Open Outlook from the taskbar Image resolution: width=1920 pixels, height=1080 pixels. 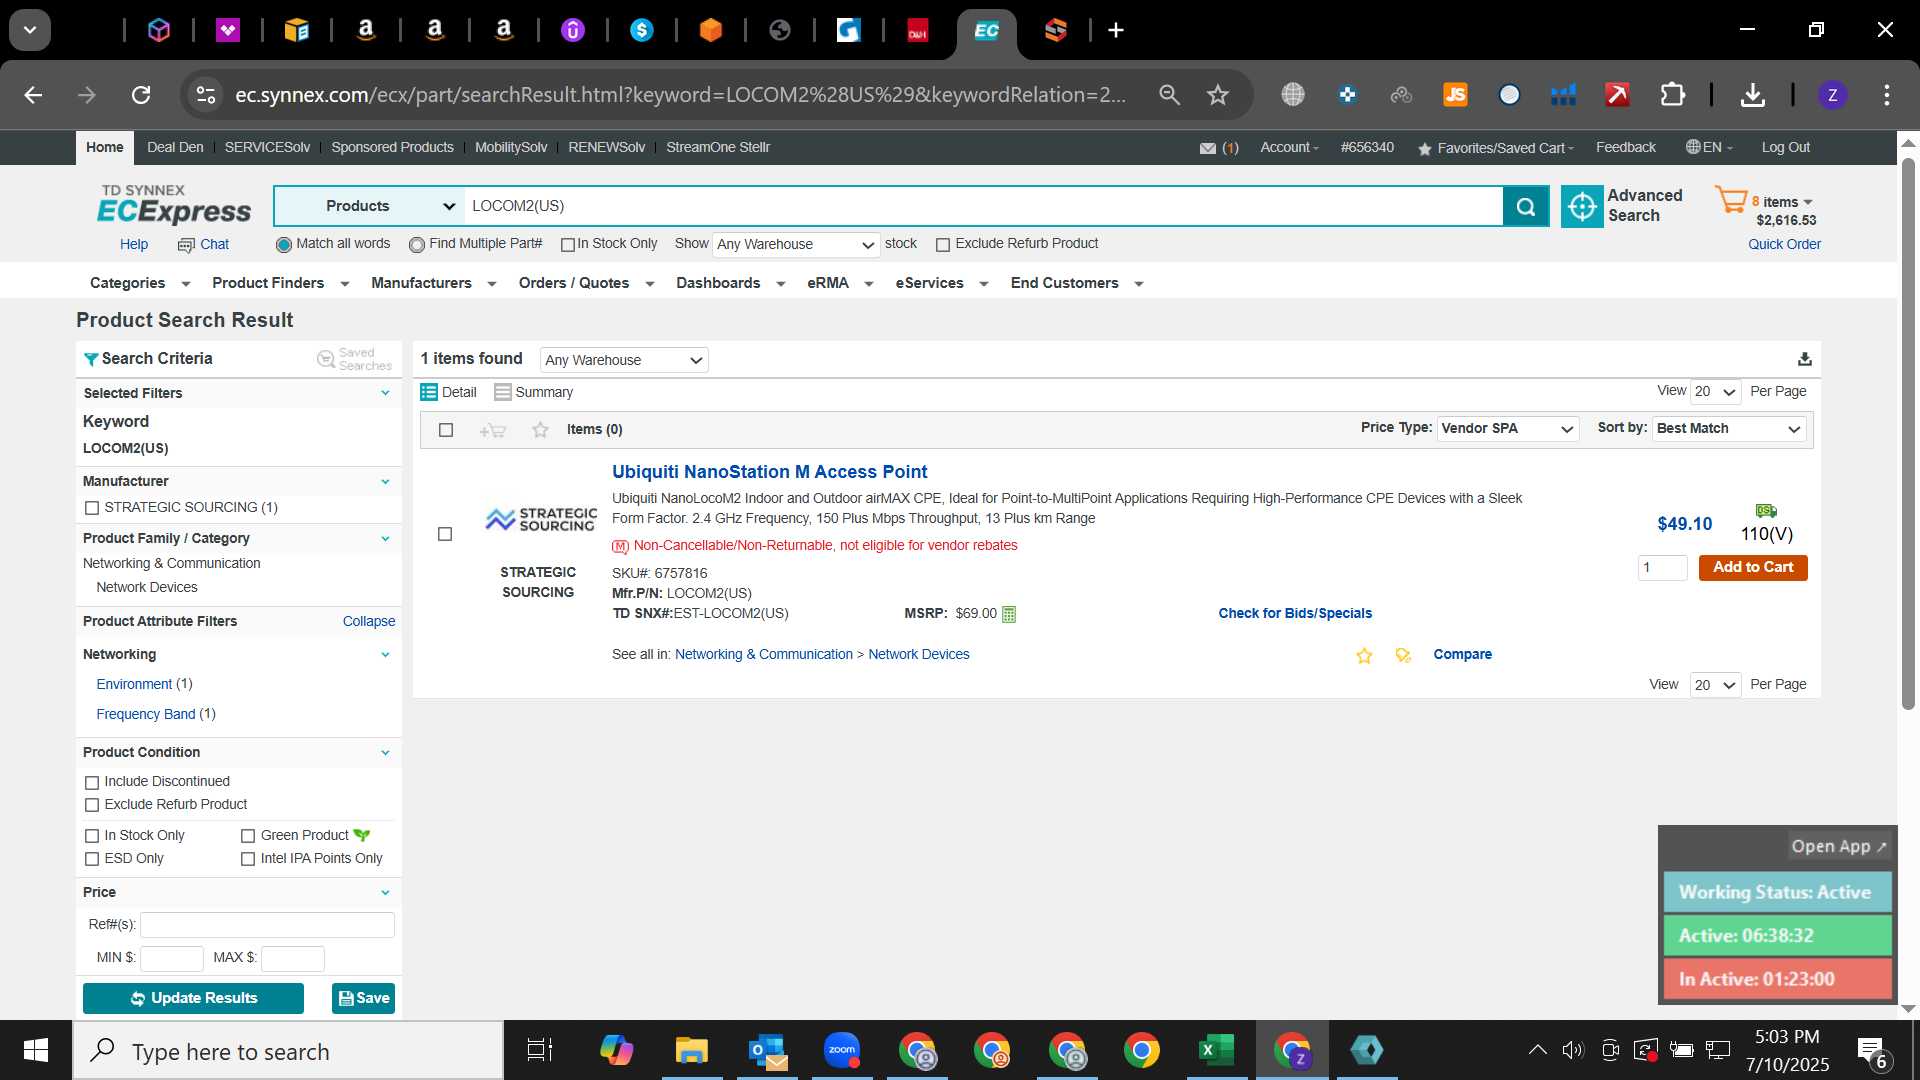(767, 1050)
